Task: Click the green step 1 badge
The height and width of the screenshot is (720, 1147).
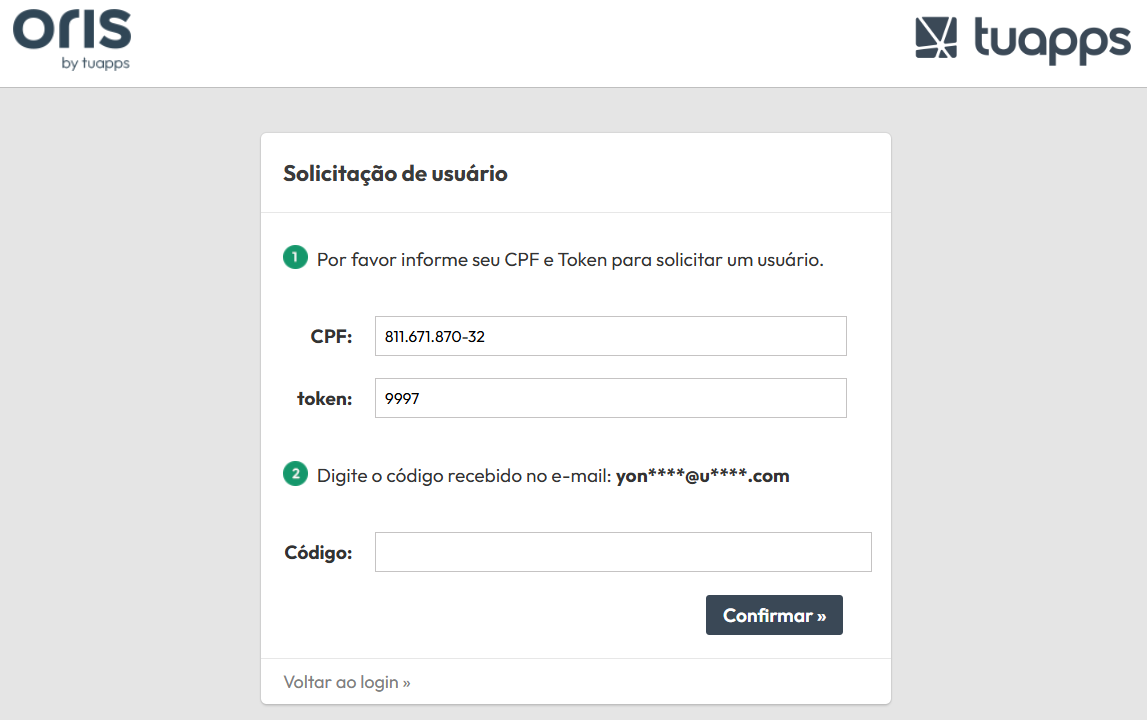Action: click(x=296, y=258)
